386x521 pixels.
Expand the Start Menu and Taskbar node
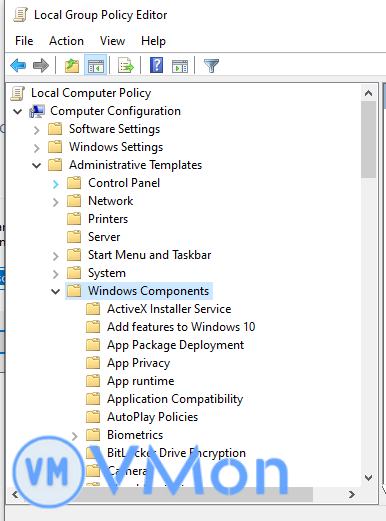[x=55, y=256]
